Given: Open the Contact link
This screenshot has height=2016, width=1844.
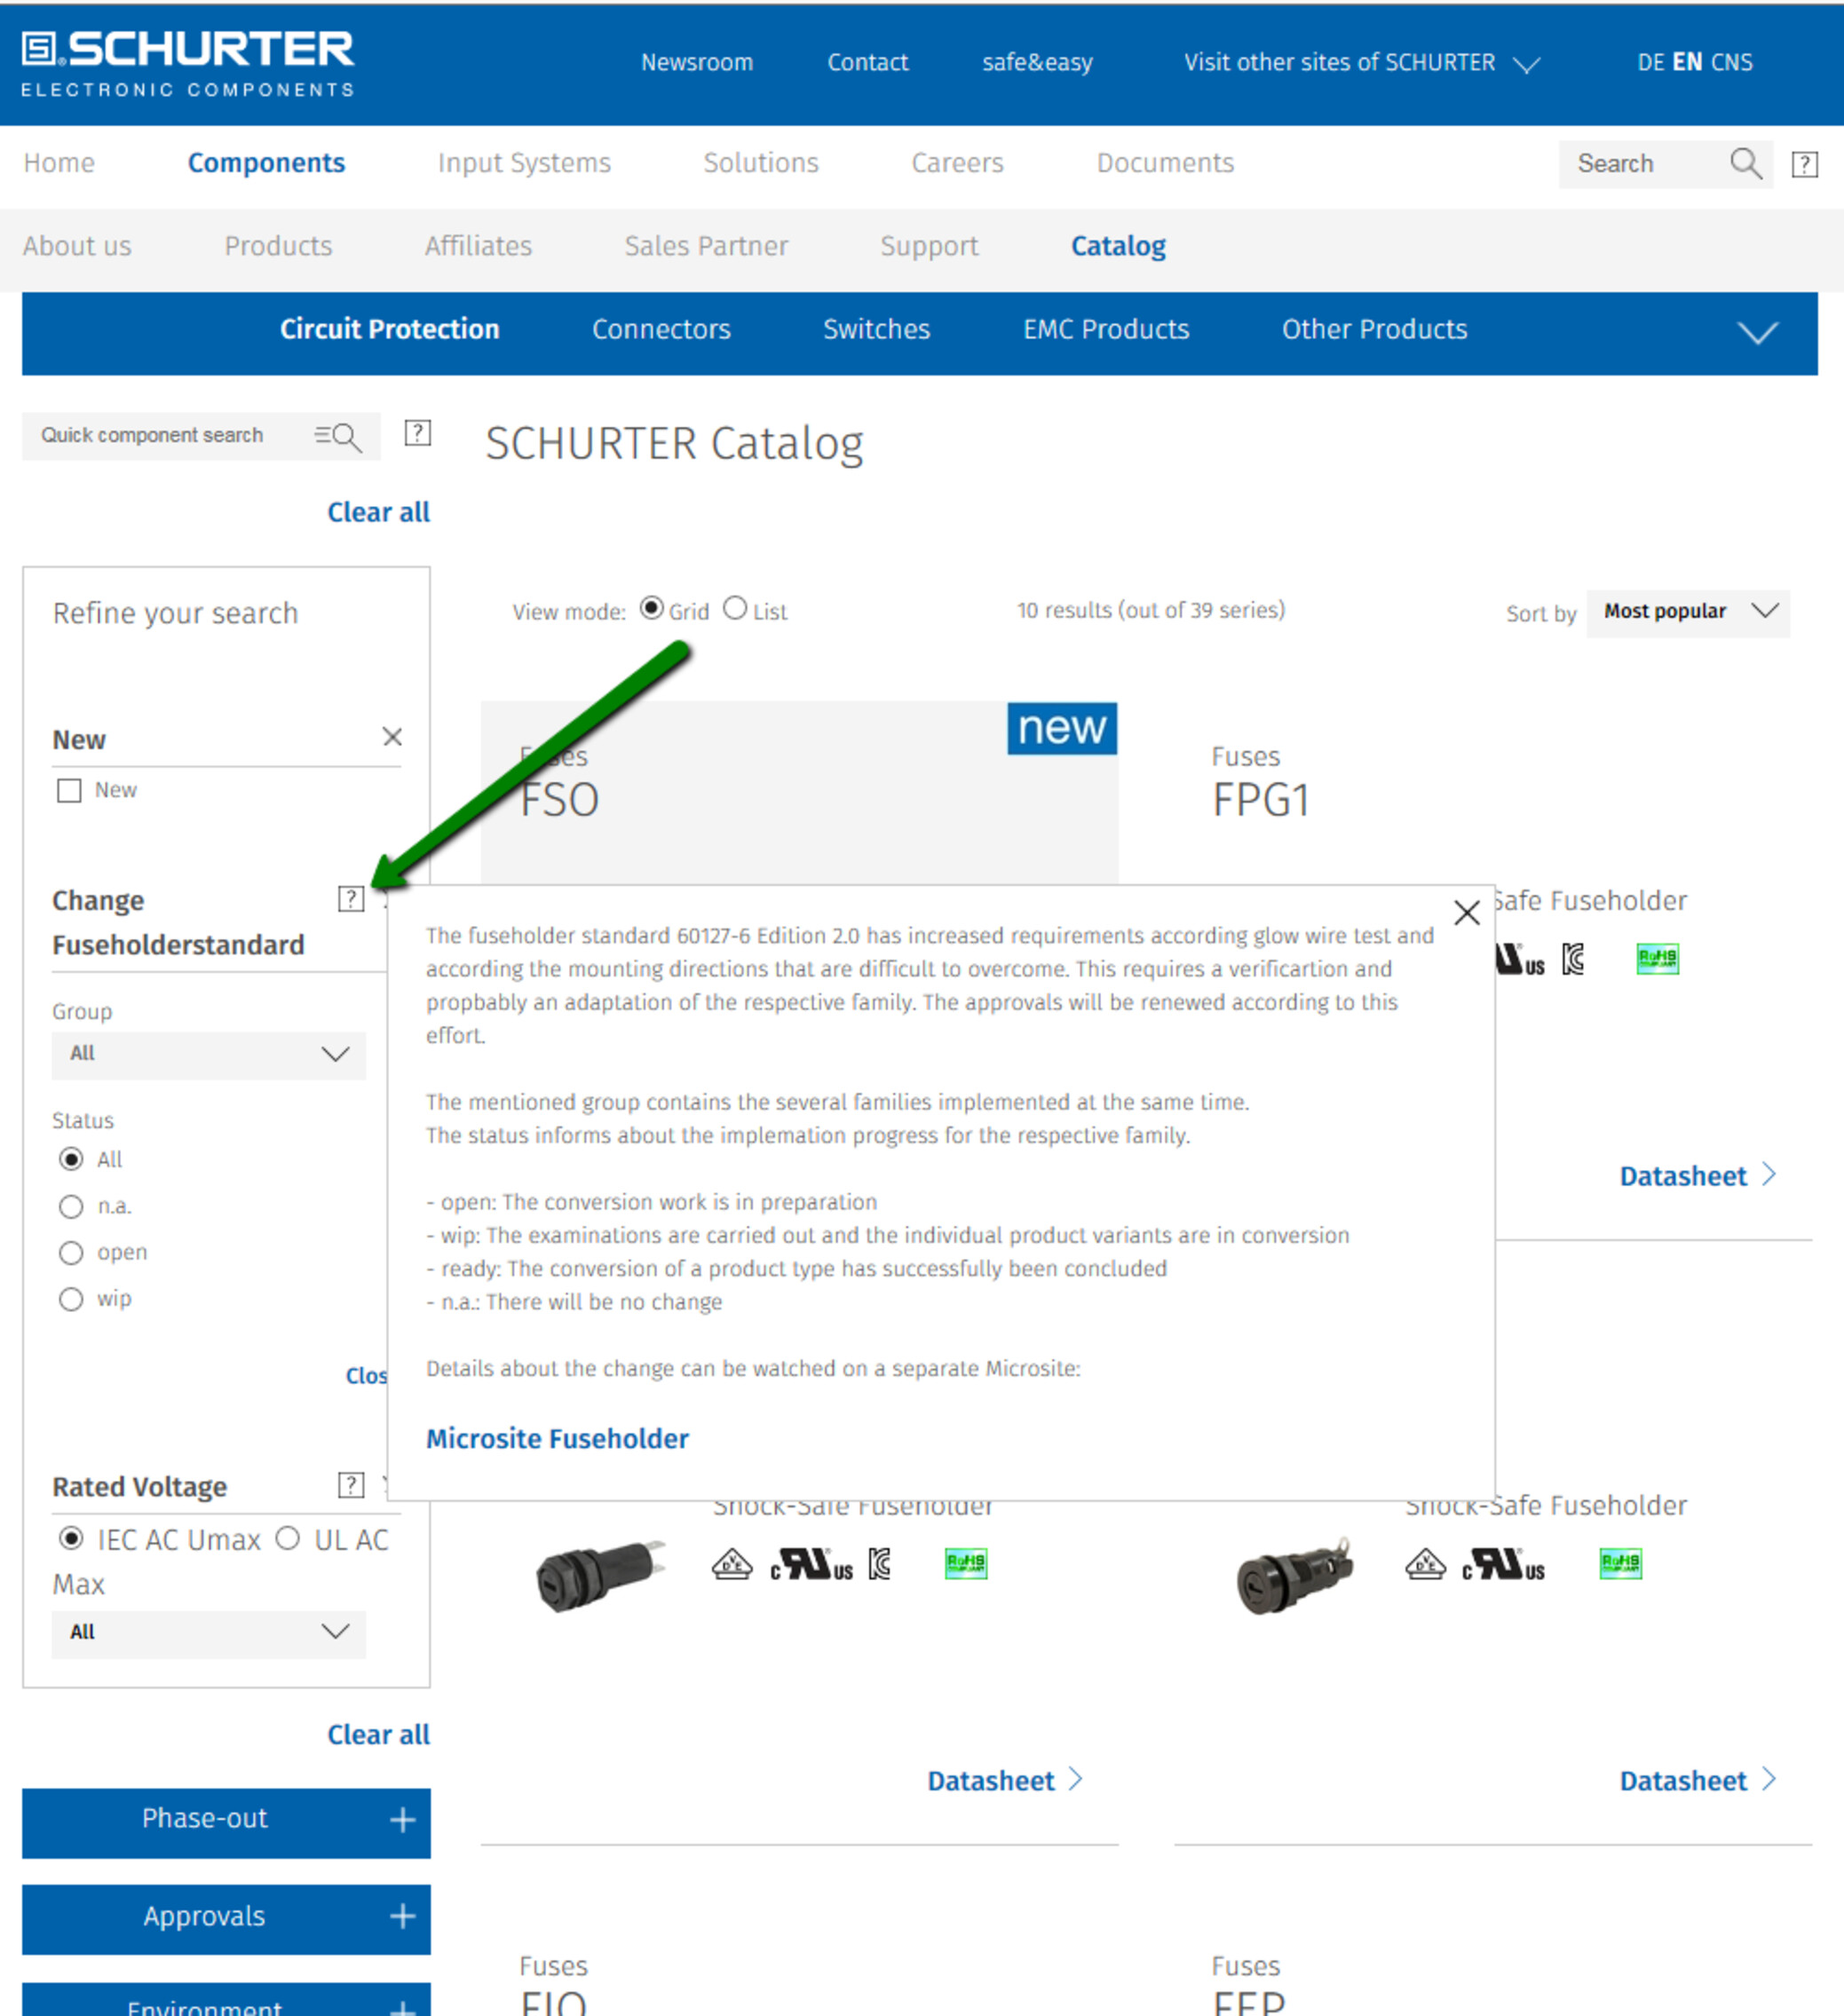Looking at the screenshot, I should pyautogui.click(x=867, y=62).
